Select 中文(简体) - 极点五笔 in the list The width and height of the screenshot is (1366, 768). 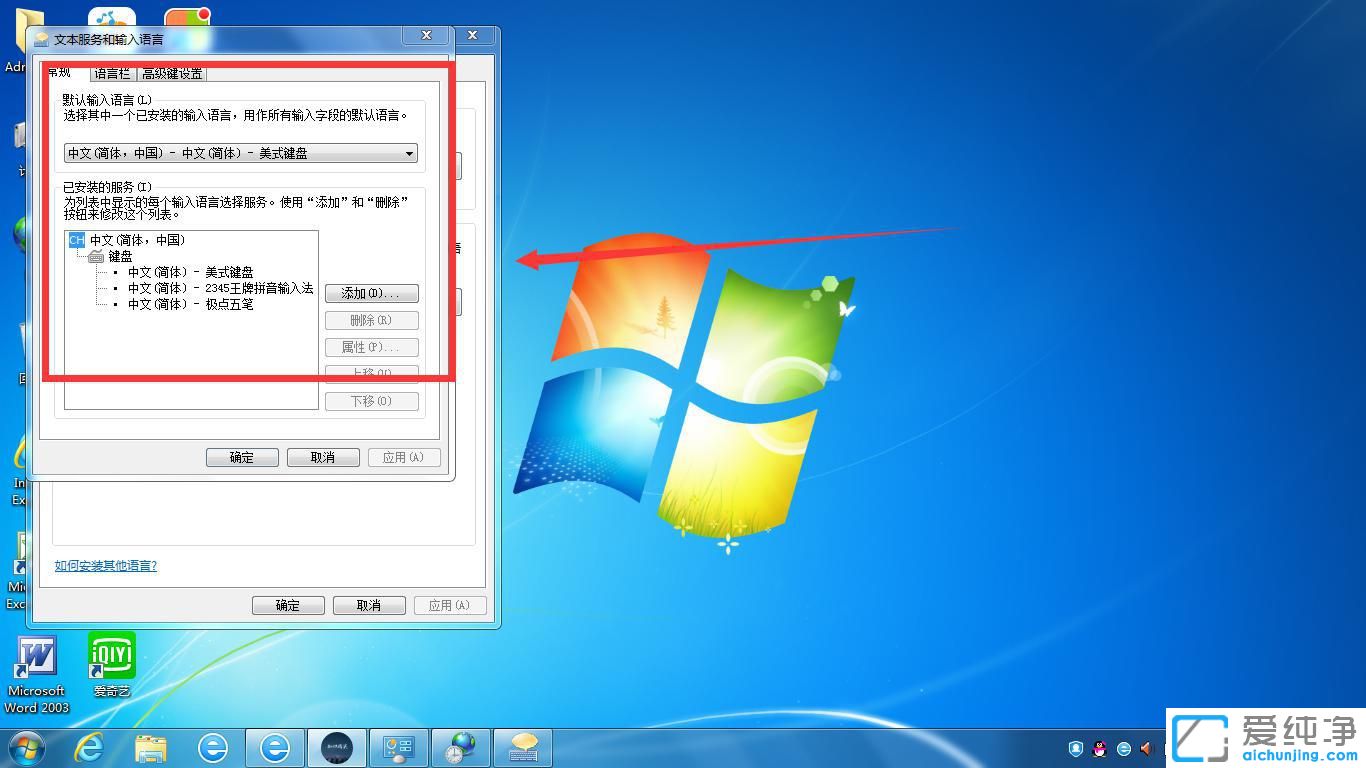point(191,304)
